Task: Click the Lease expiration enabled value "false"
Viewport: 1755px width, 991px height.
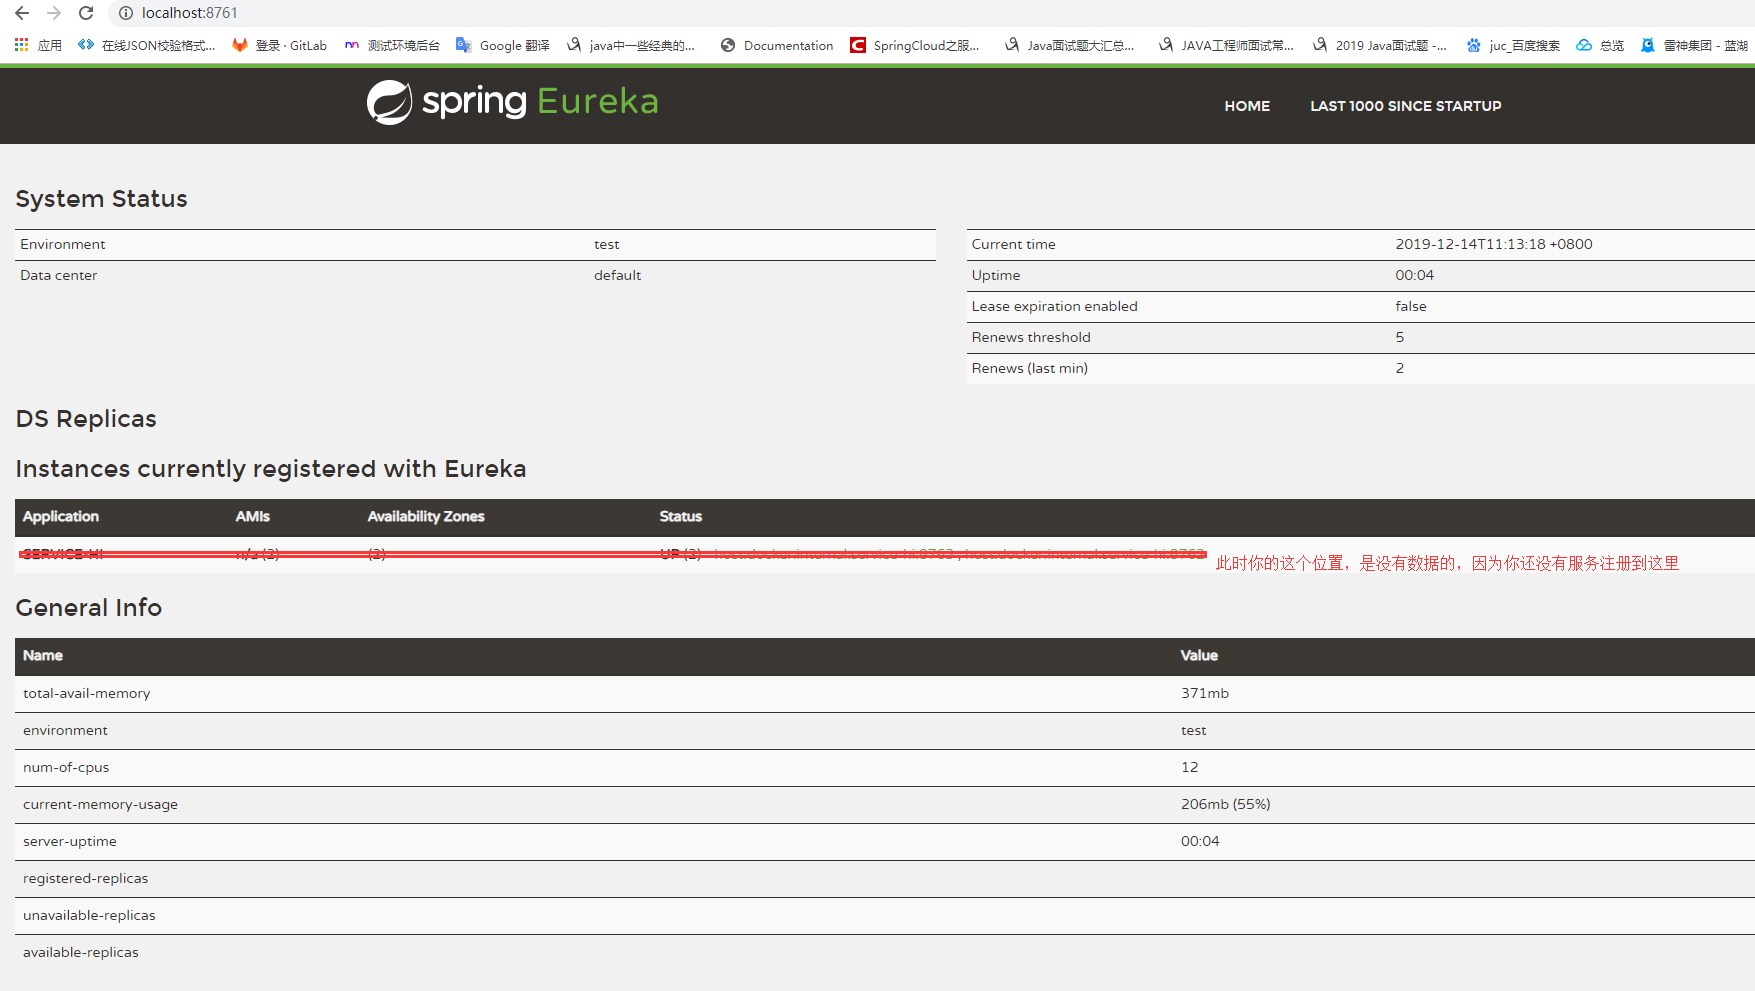Action: pyautogui.click(x=1411, y=307)
